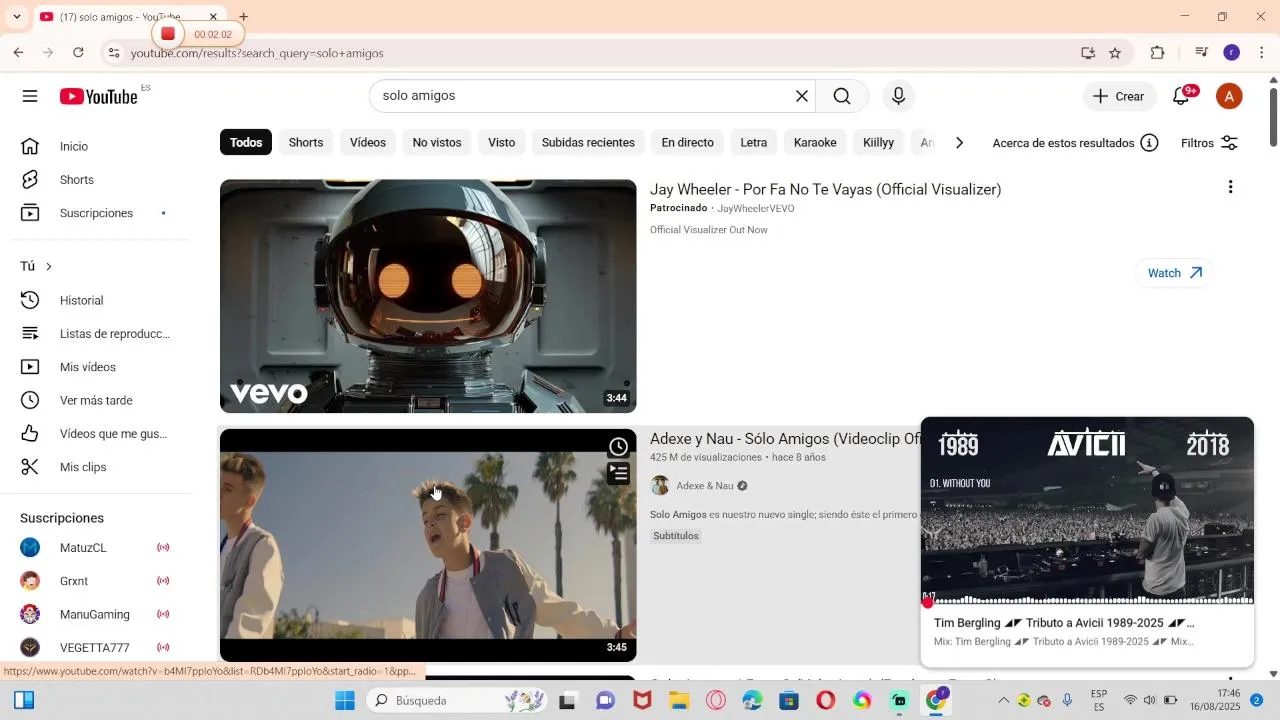
Task: Select the Karaoke filter chip
Action: click(x=815, y=143)
